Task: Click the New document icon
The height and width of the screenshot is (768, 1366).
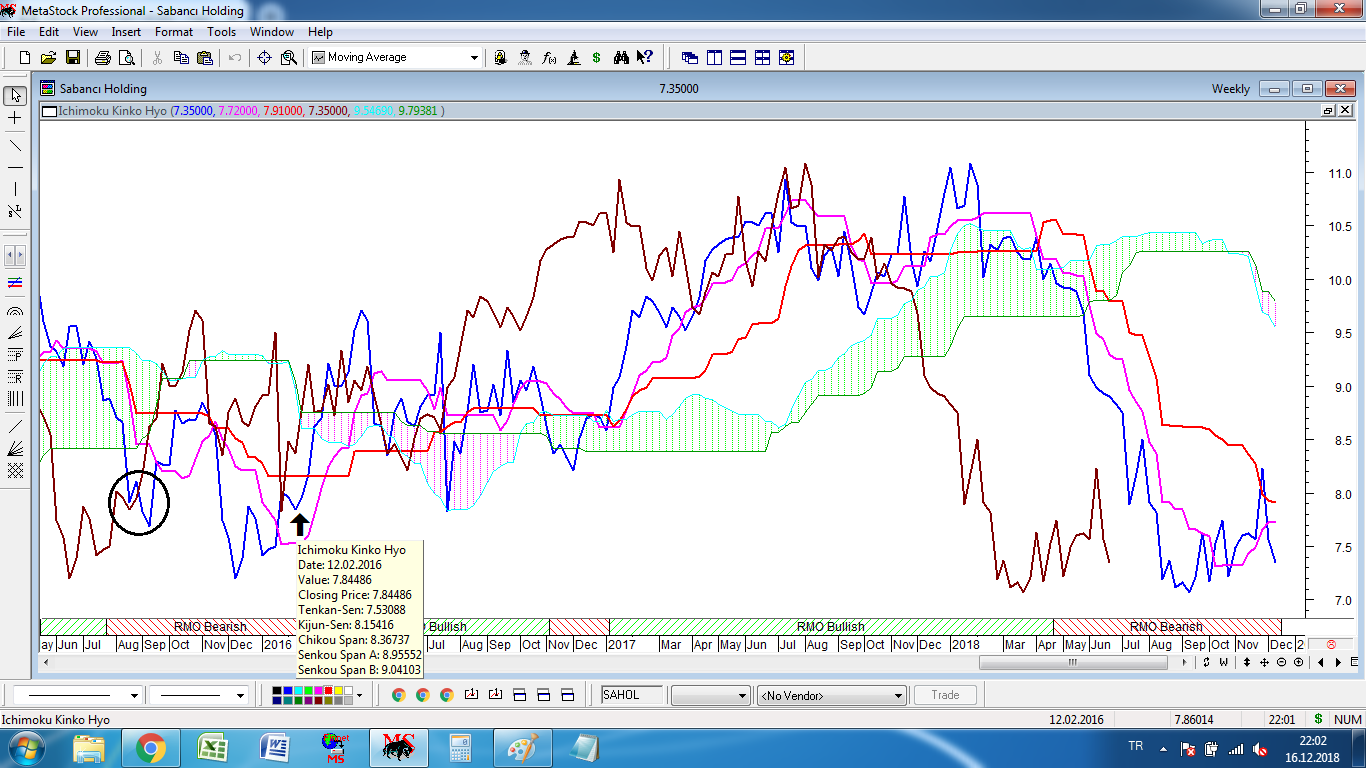Action: [25, 58]
